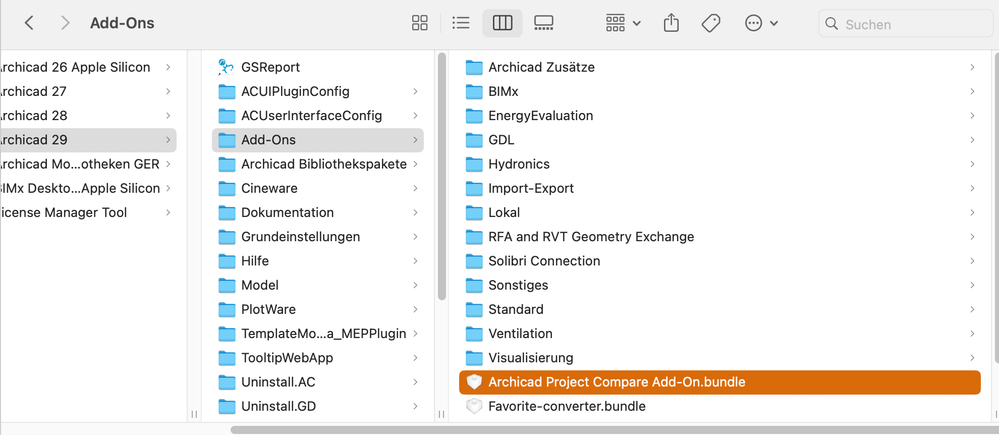Open the group-by options dropdown
Screen dimensions: 999x435
[623, 23]
